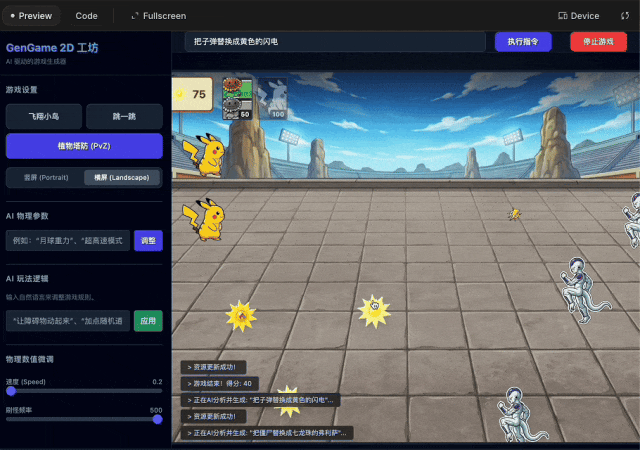This screenshot has height=450, width=640.
Task: Click the small lightning projectile
Action: click(x=514, y=214)
